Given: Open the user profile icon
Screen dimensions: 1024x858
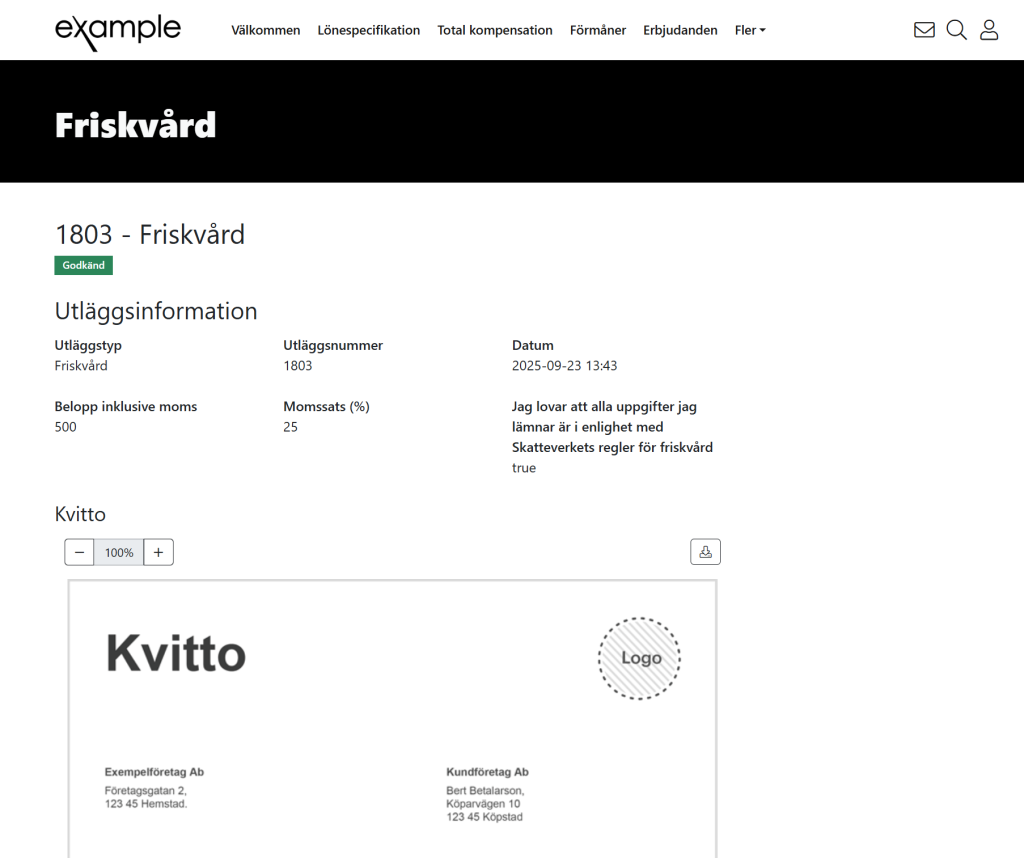Looking at the screenshot, I should coord(989,30).
